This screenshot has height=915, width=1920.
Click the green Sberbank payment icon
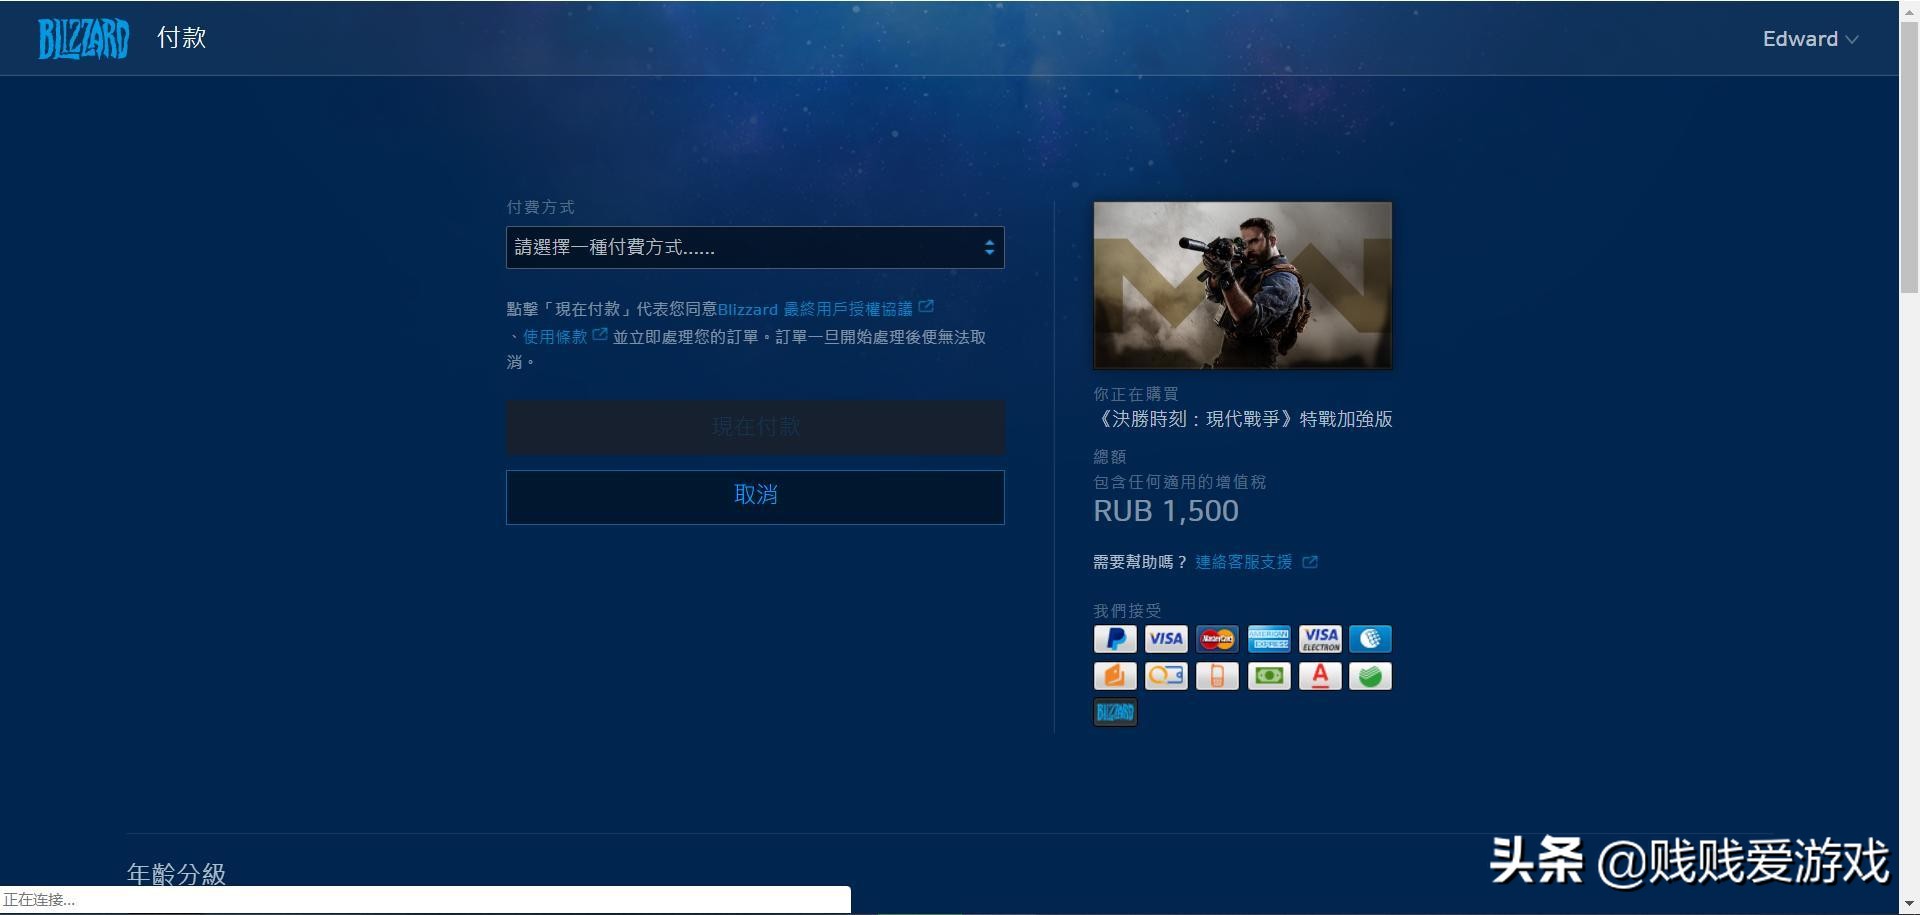1370,676
